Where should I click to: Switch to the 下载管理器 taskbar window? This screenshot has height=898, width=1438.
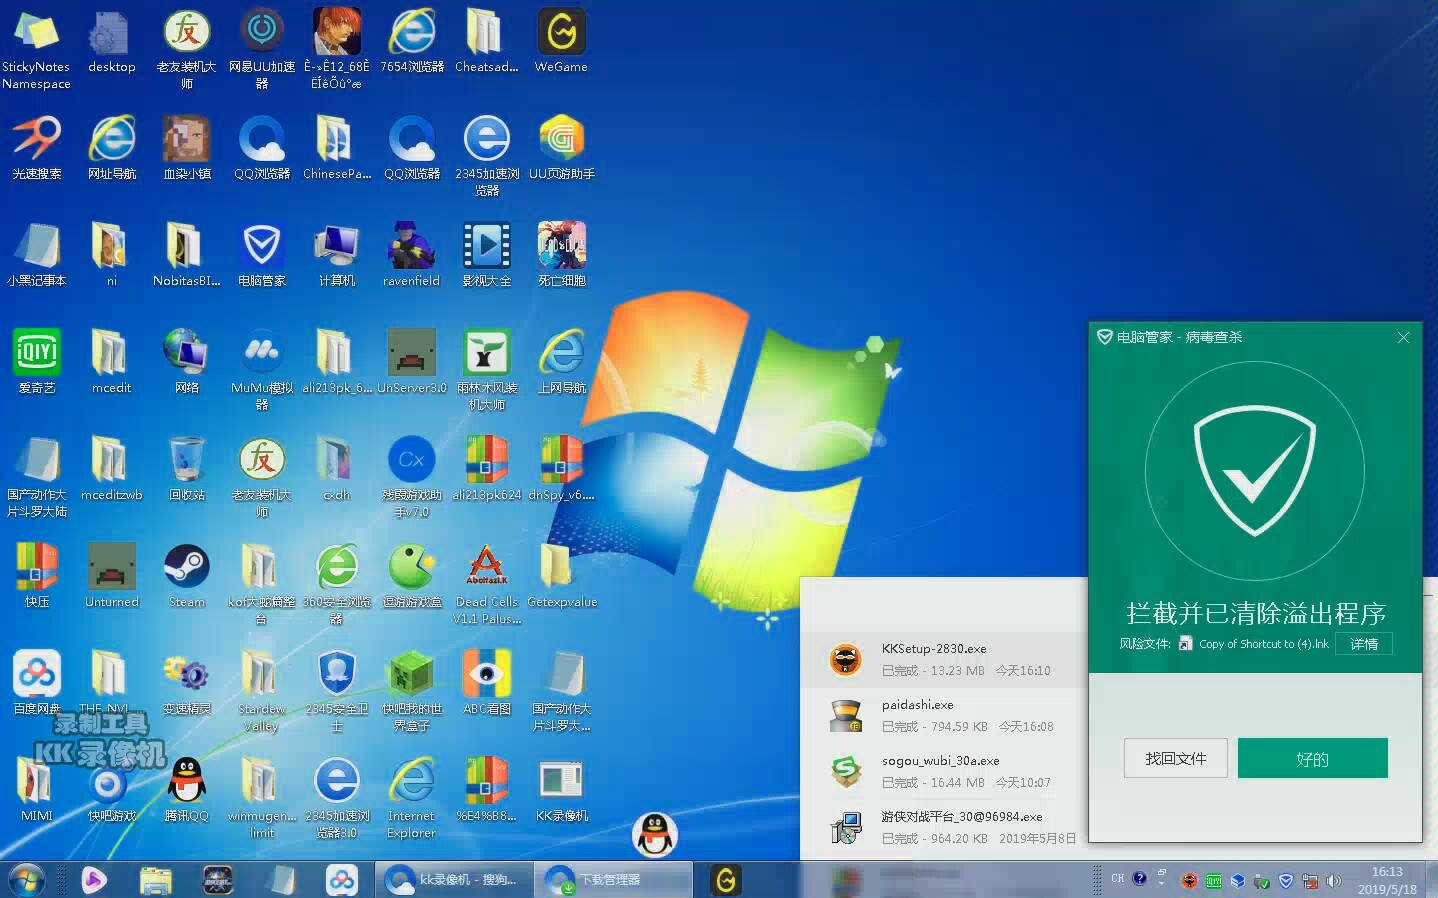point(613,880)
